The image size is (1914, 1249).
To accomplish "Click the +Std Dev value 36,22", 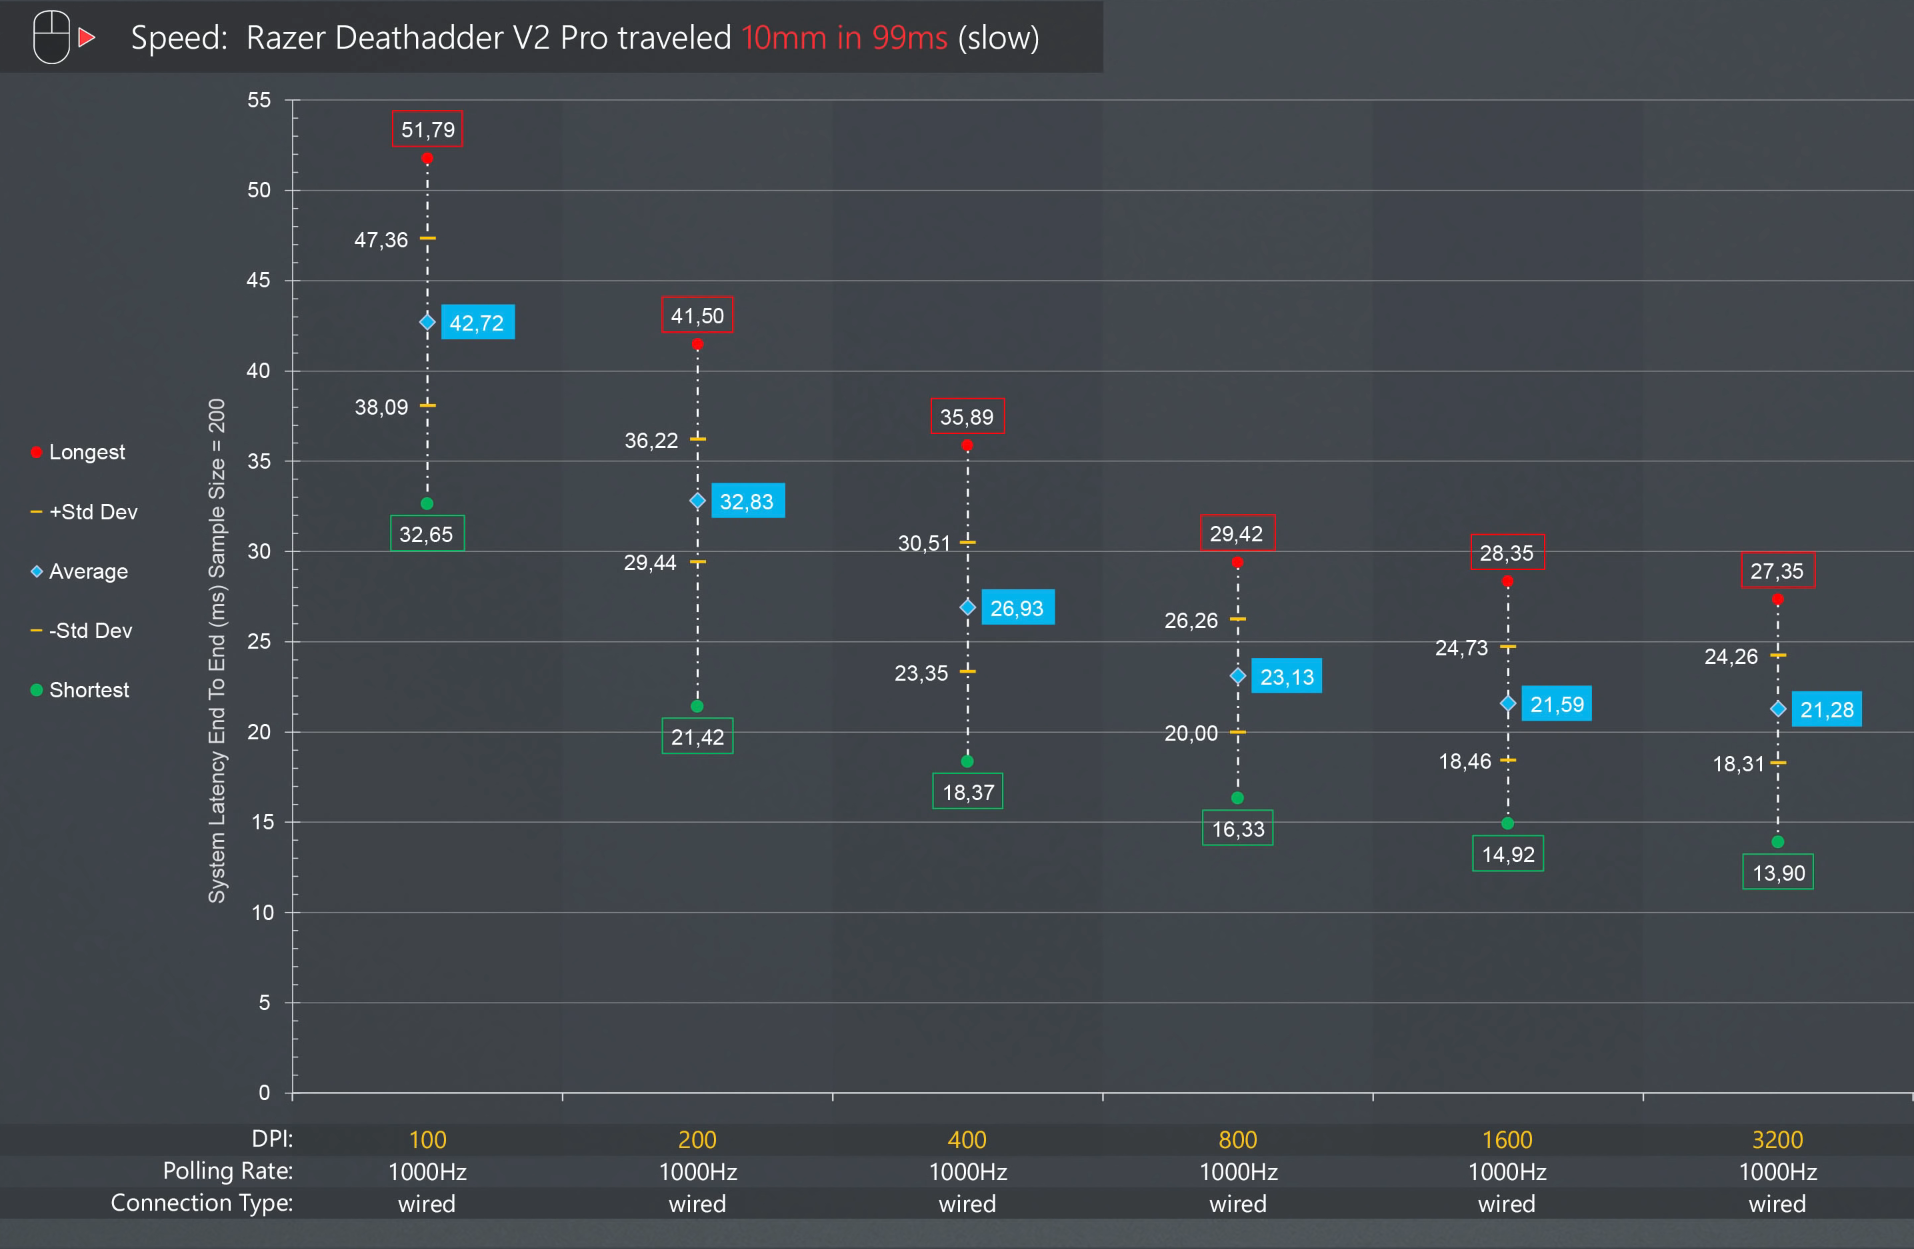I will [651, 441].
